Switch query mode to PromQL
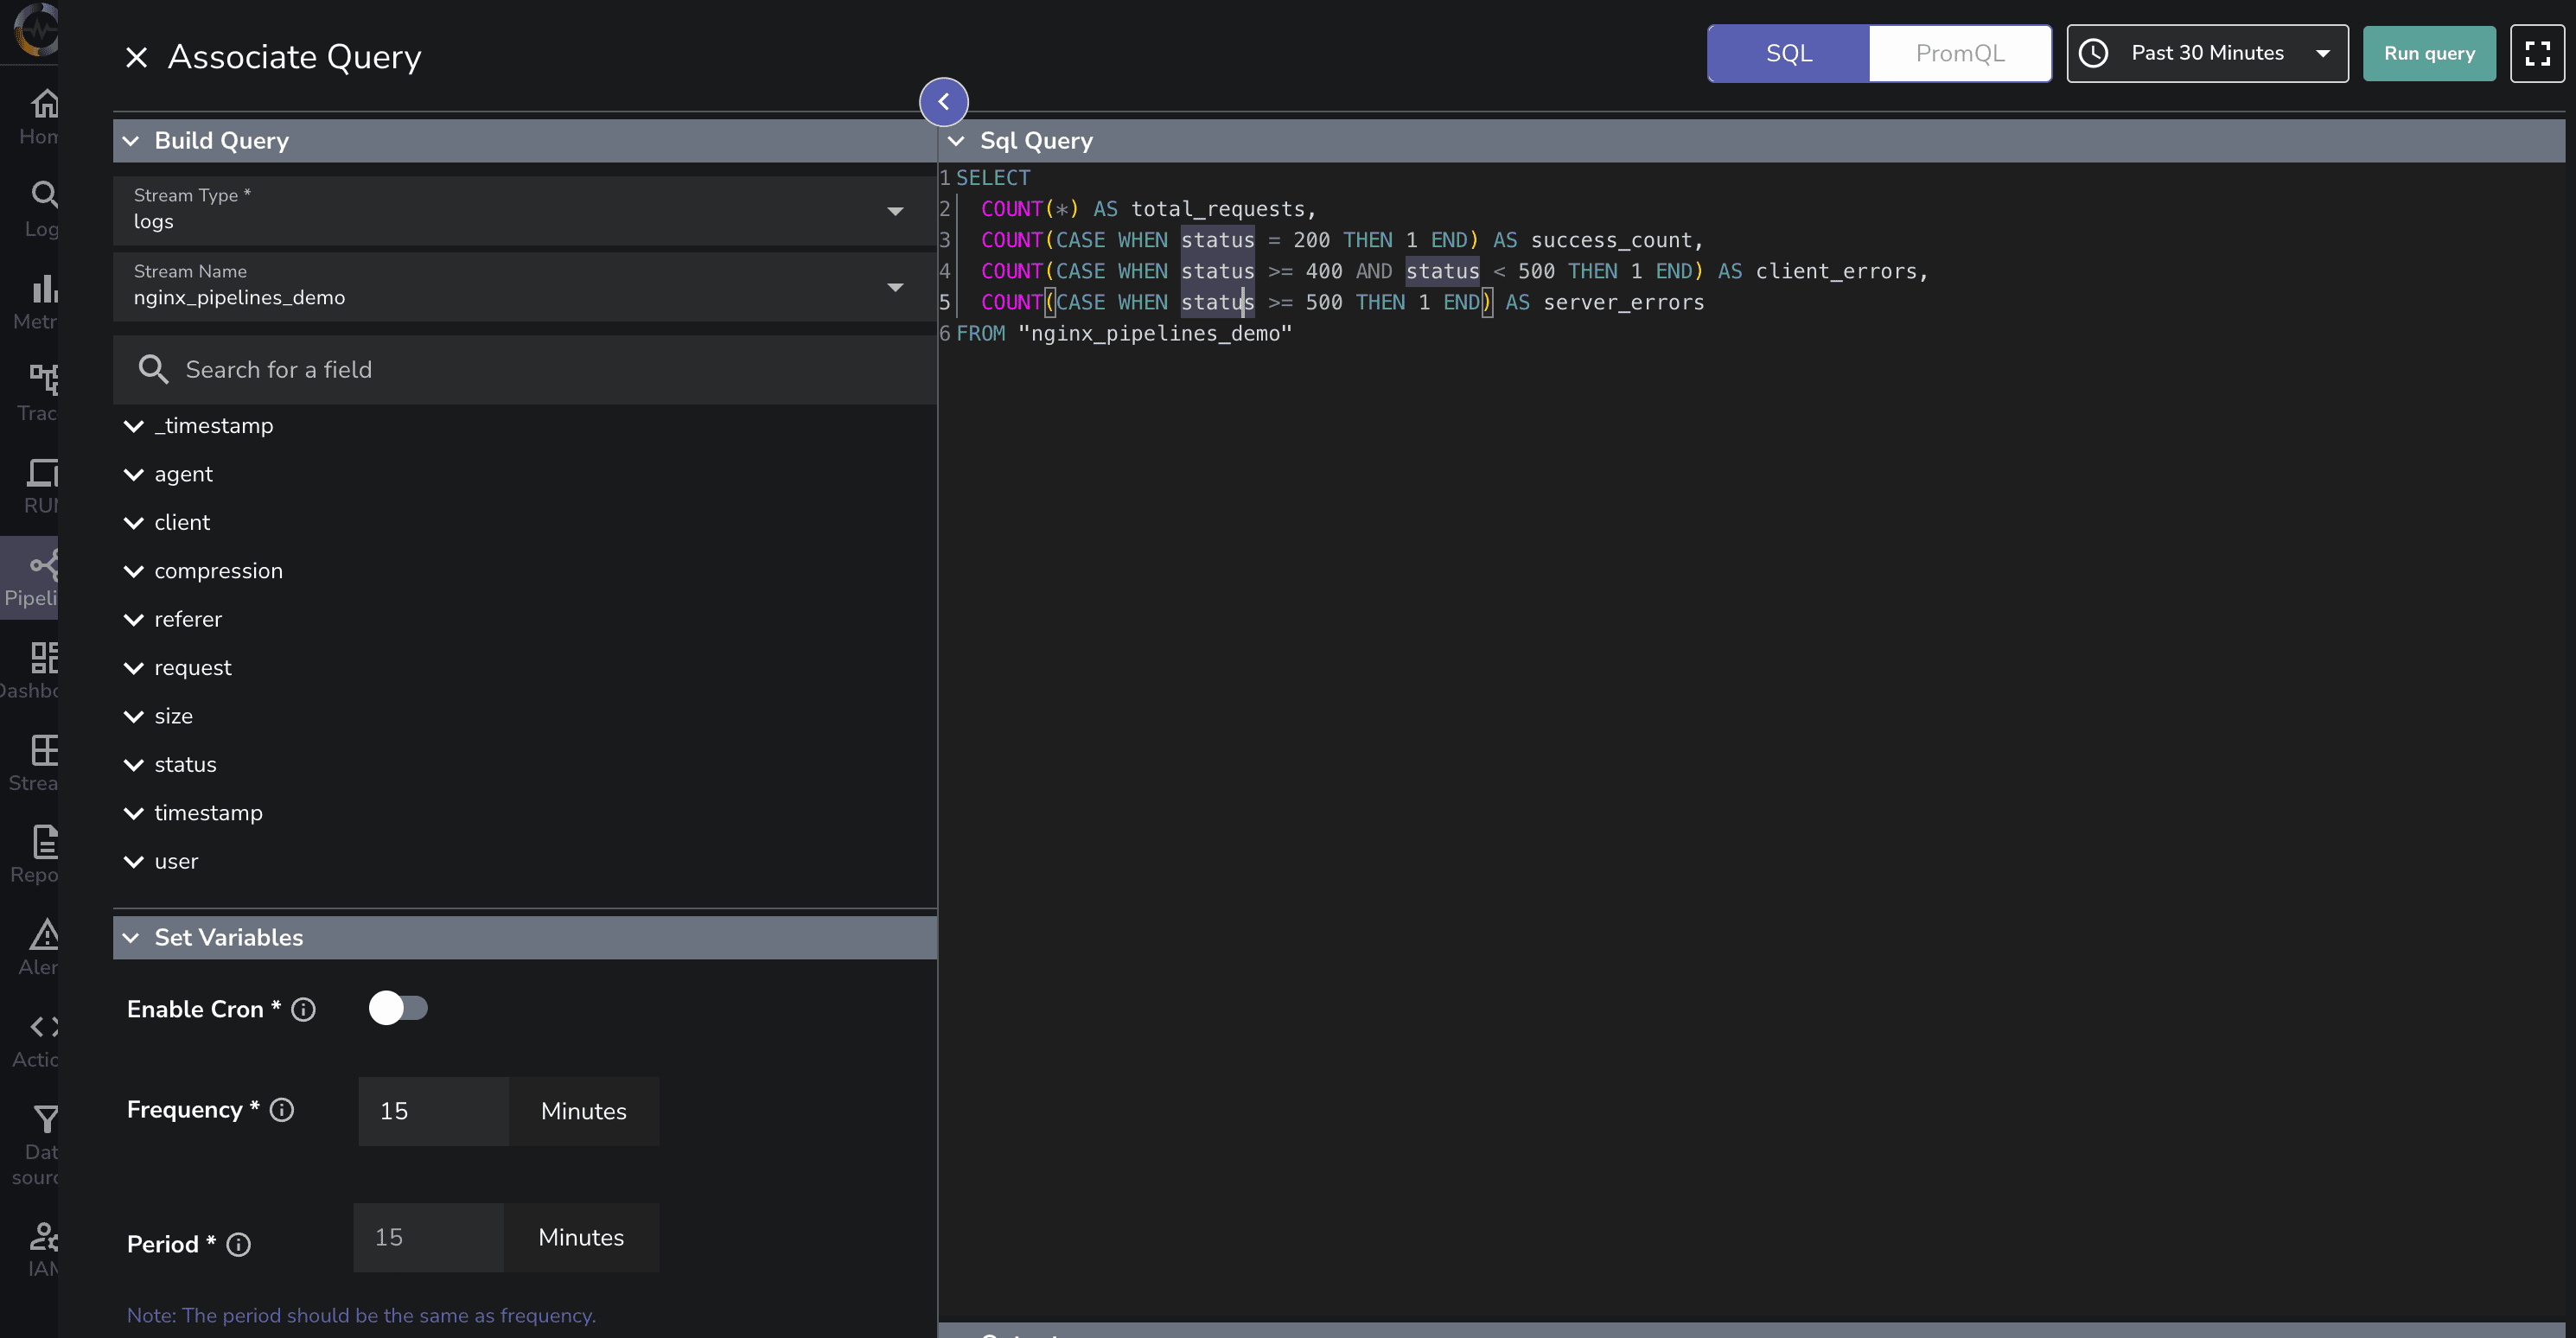Viewport: 2576px width, 1338px height. coord(1959,53)
